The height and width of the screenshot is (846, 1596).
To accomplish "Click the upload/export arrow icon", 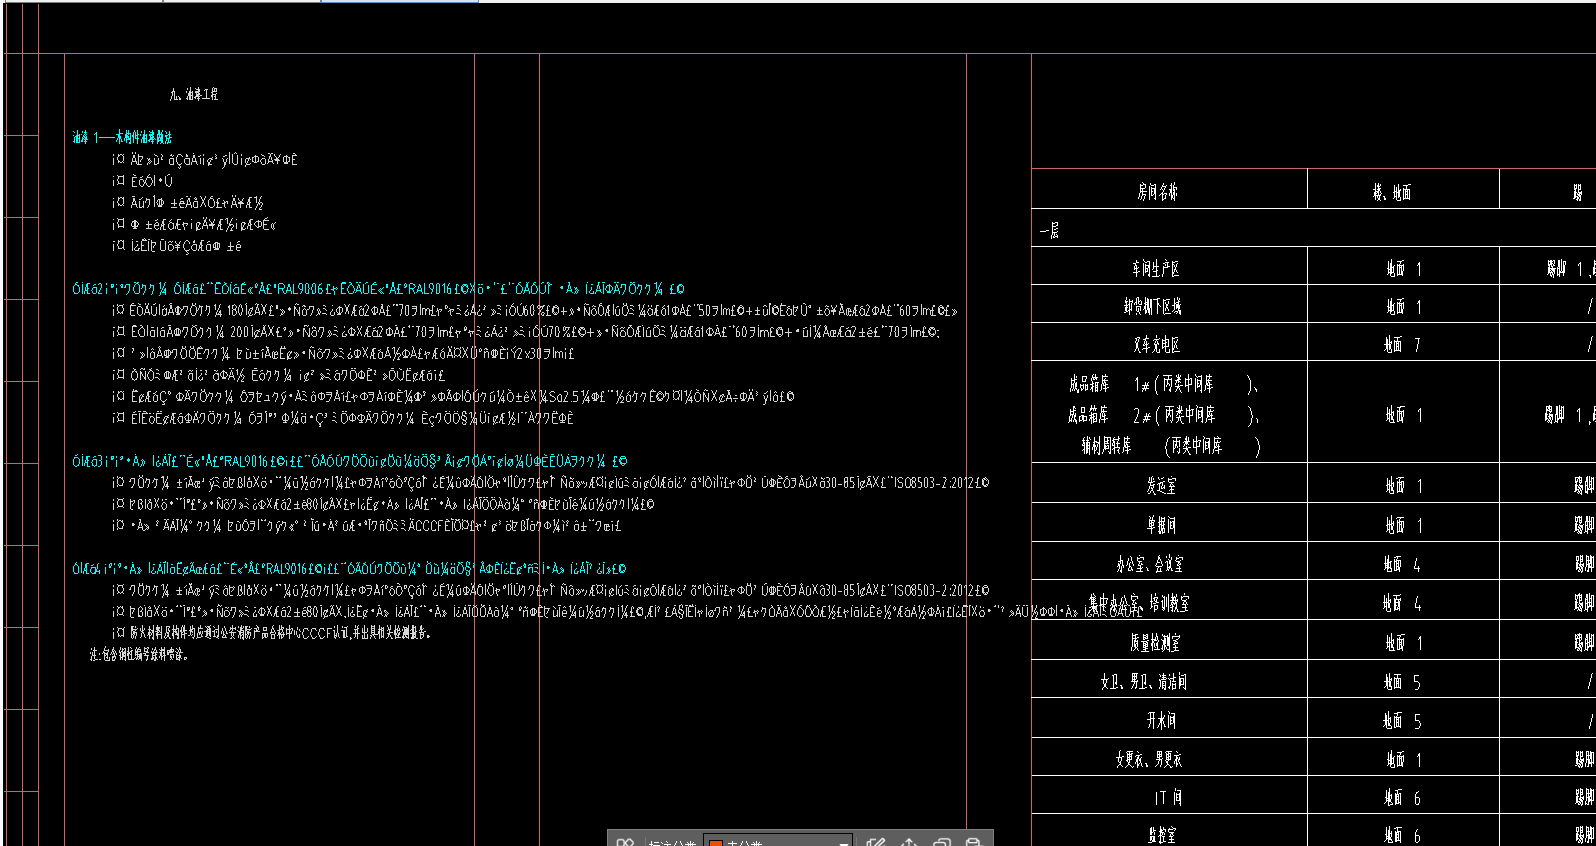I will click(909, 842).
